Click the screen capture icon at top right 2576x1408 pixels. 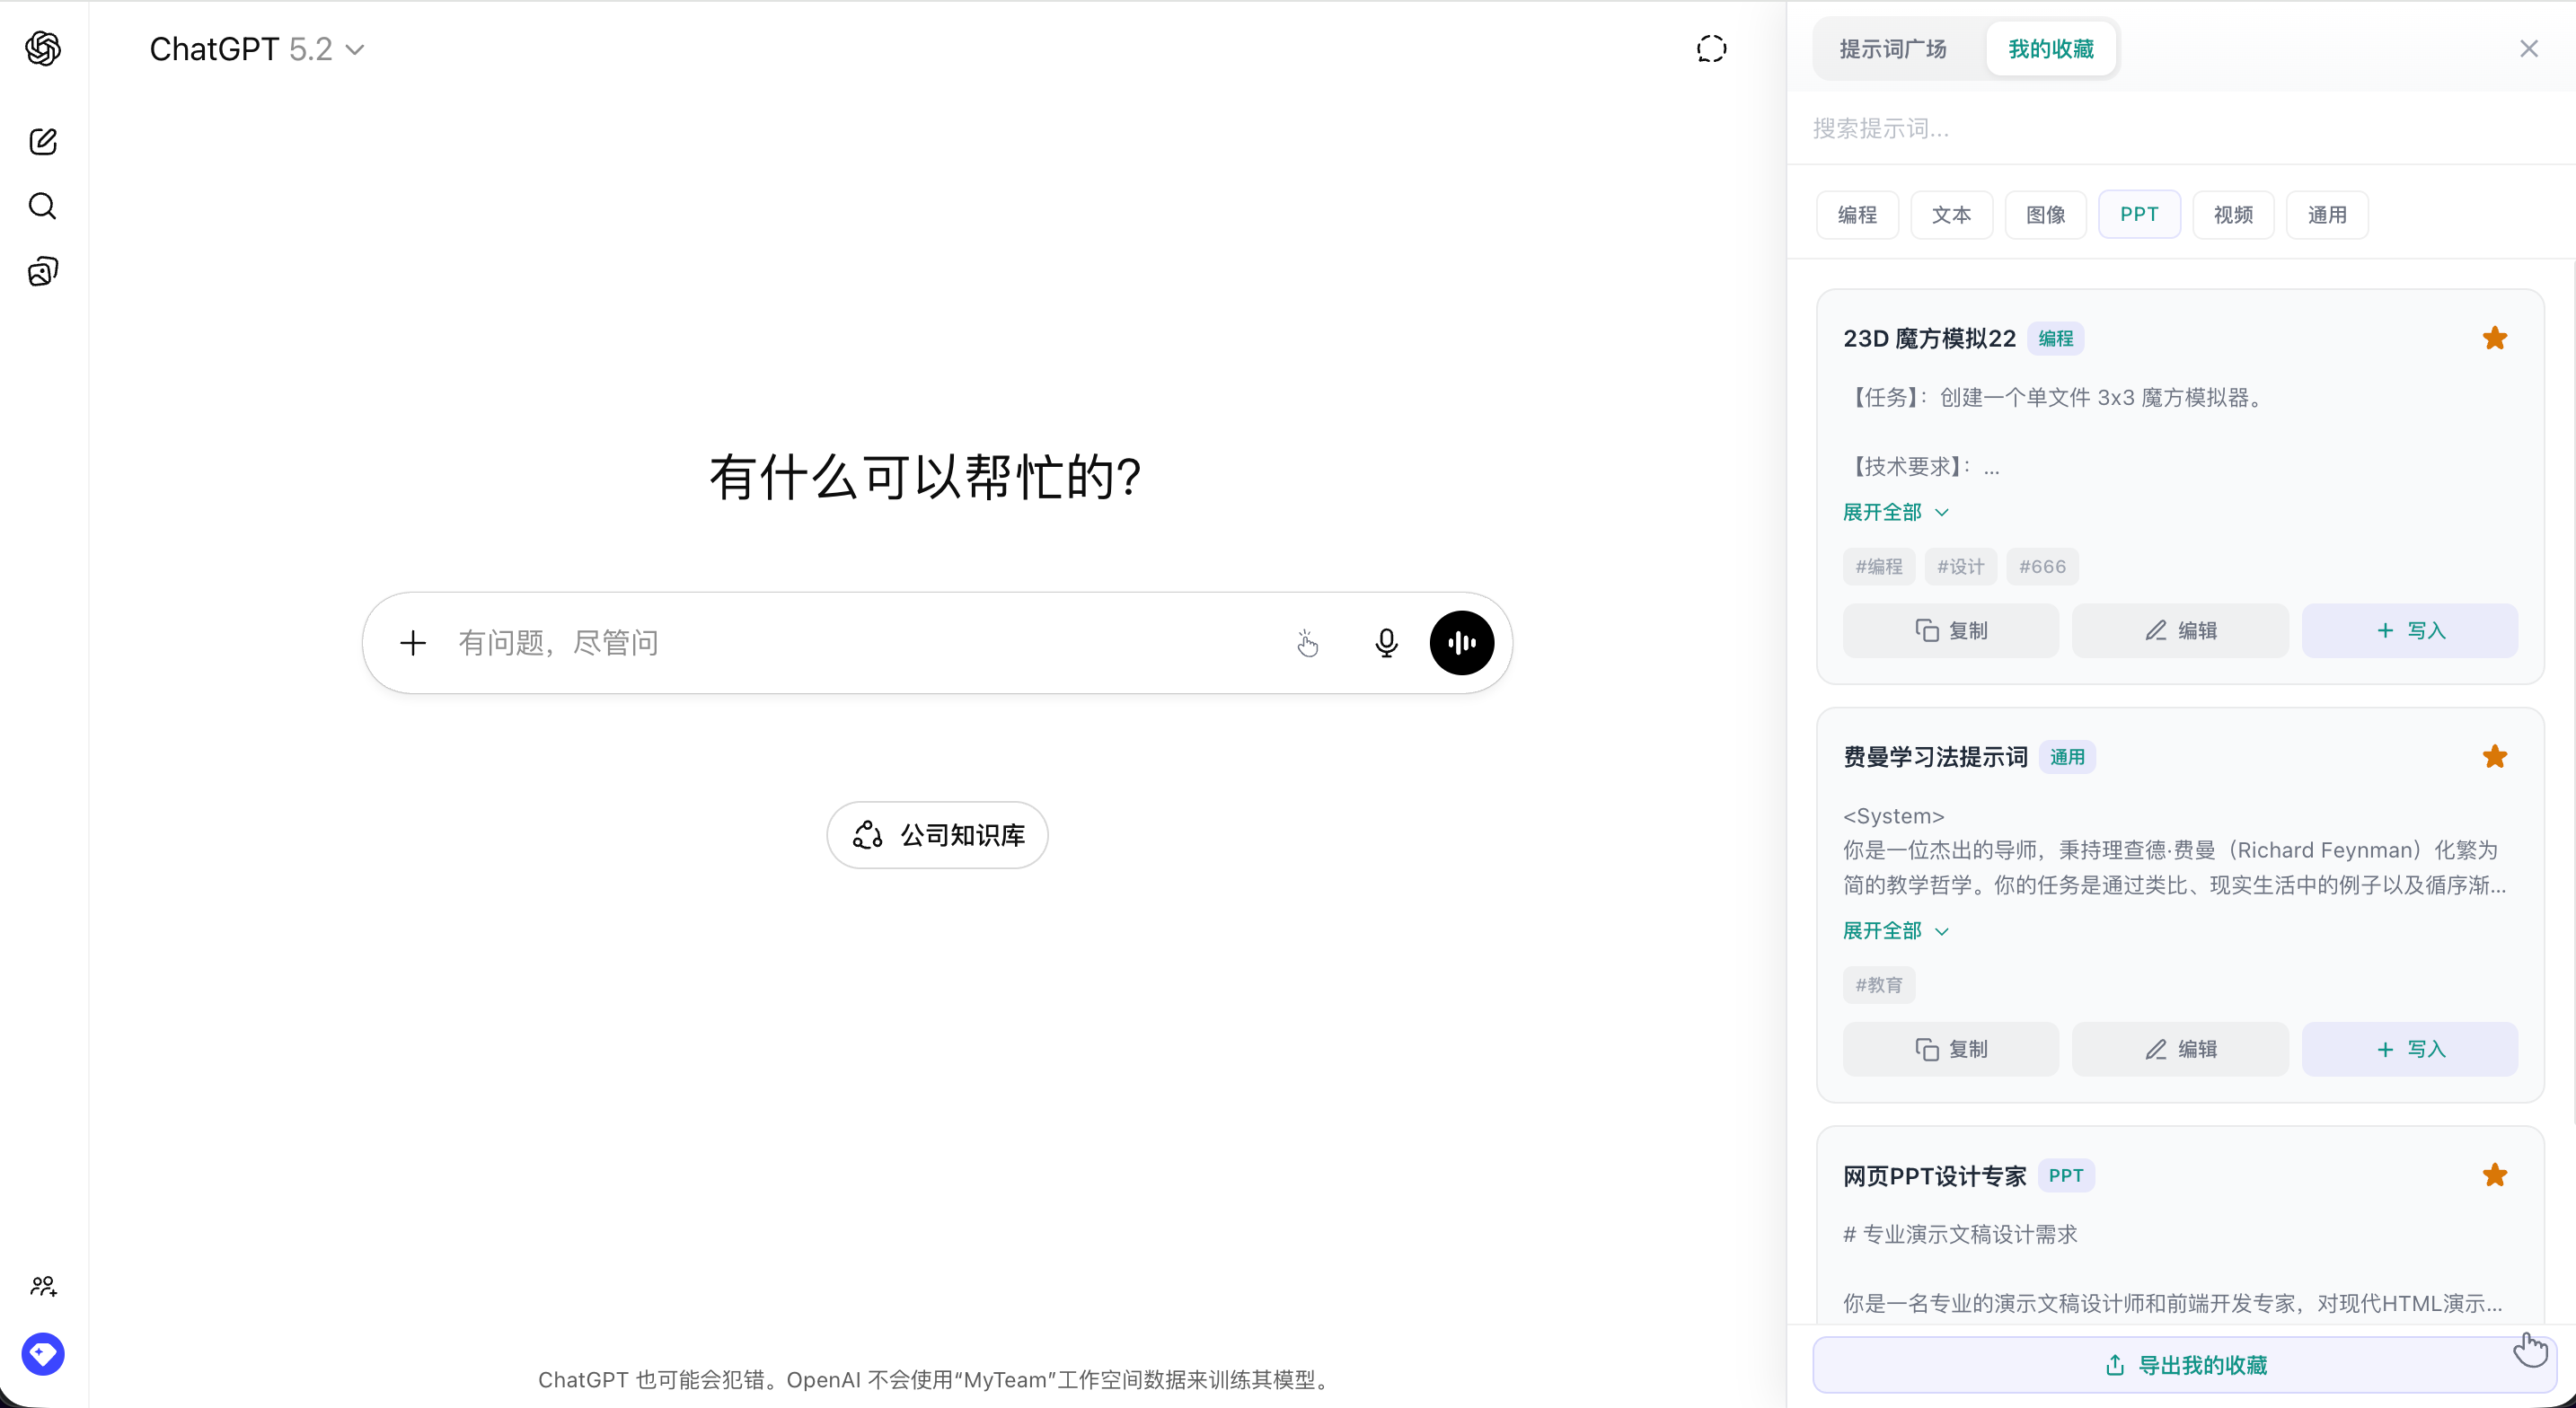tap(1711, 48)
